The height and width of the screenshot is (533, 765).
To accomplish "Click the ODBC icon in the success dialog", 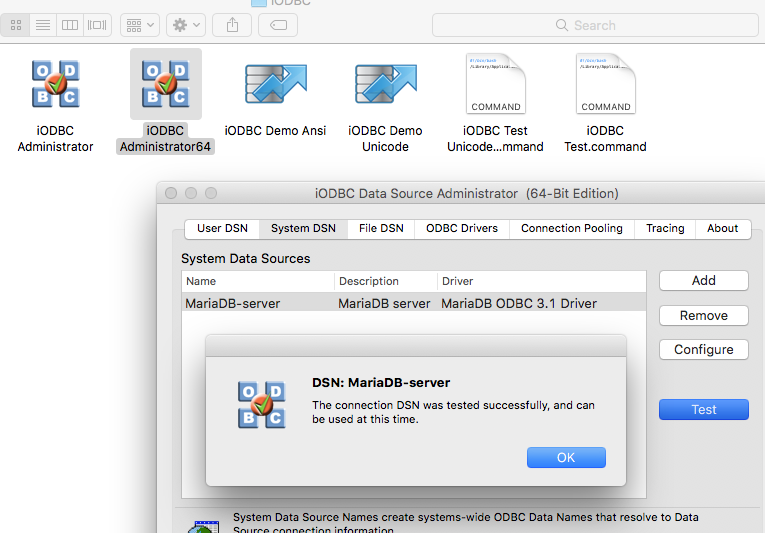I will coord(262,405).
